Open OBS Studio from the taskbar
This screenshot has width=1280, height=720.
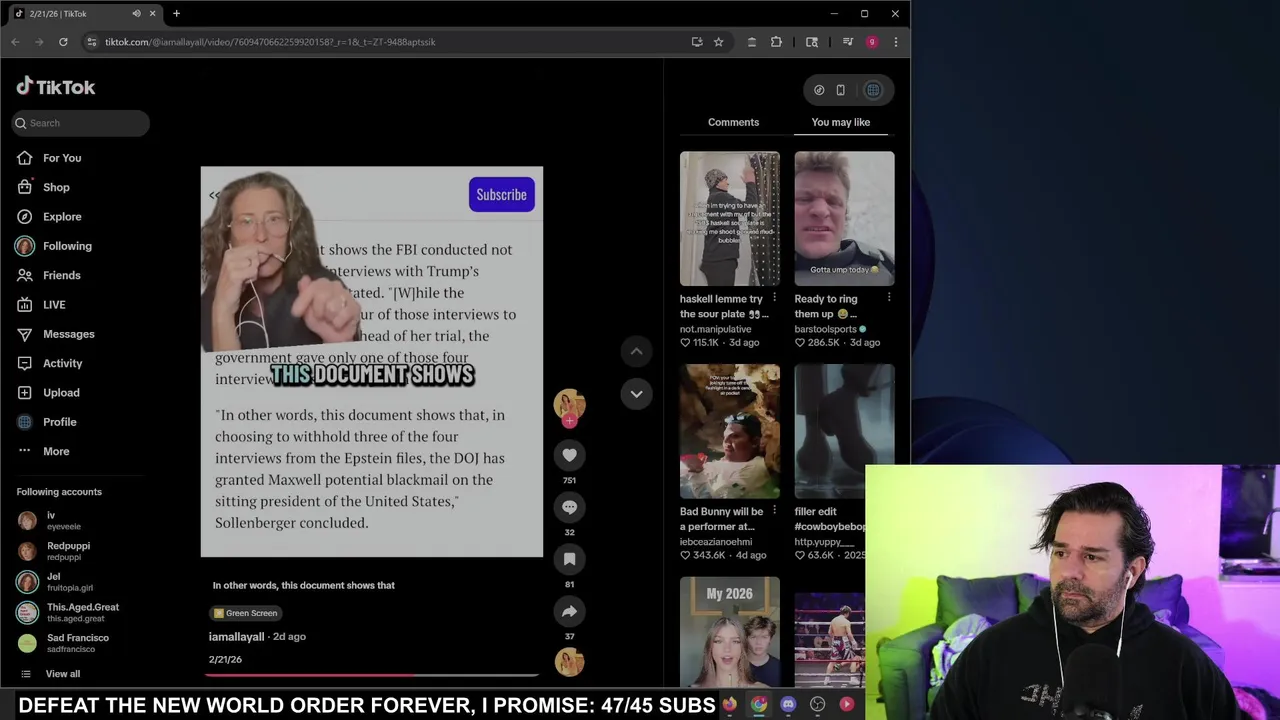coord(817,705)
